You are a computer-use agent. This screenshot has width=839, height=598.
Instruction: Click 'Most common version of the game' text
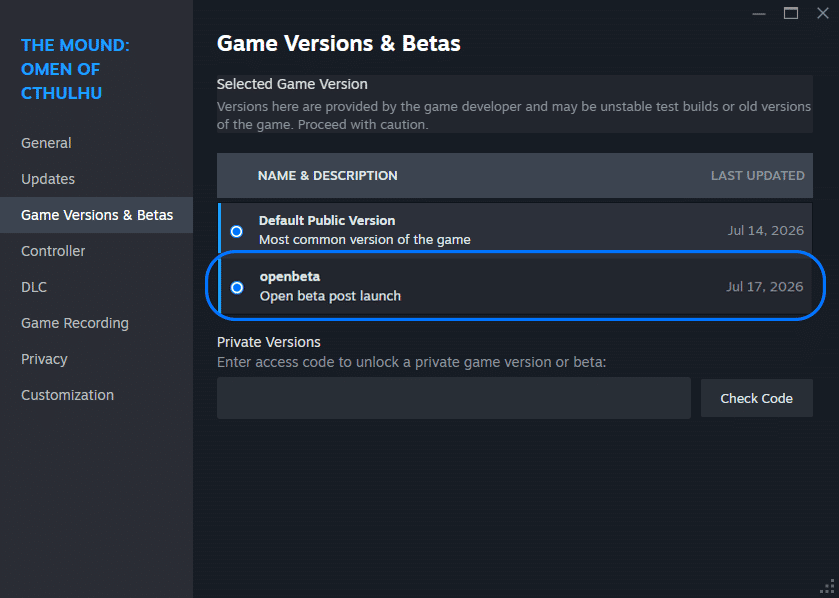(365, 240)
